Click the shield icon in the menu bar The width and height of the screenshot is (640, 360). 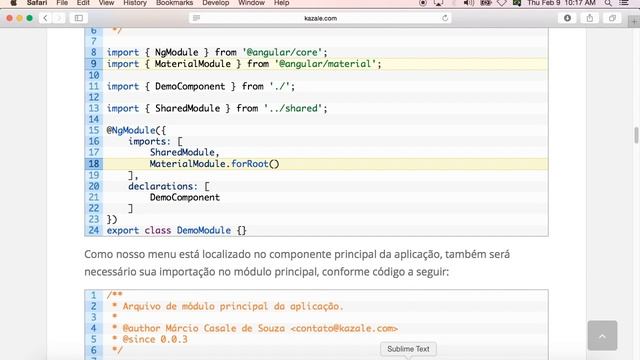point(502,3)
